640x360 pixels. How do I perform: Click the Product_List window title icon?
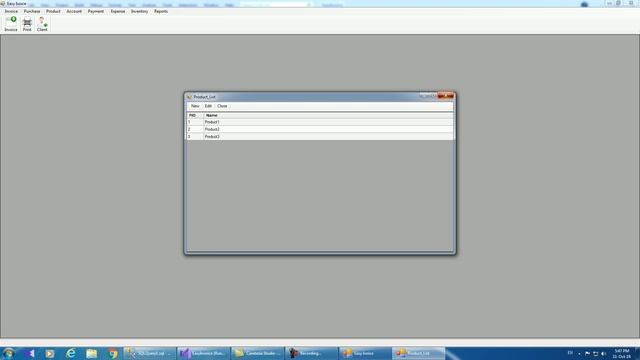coord(189,97)
